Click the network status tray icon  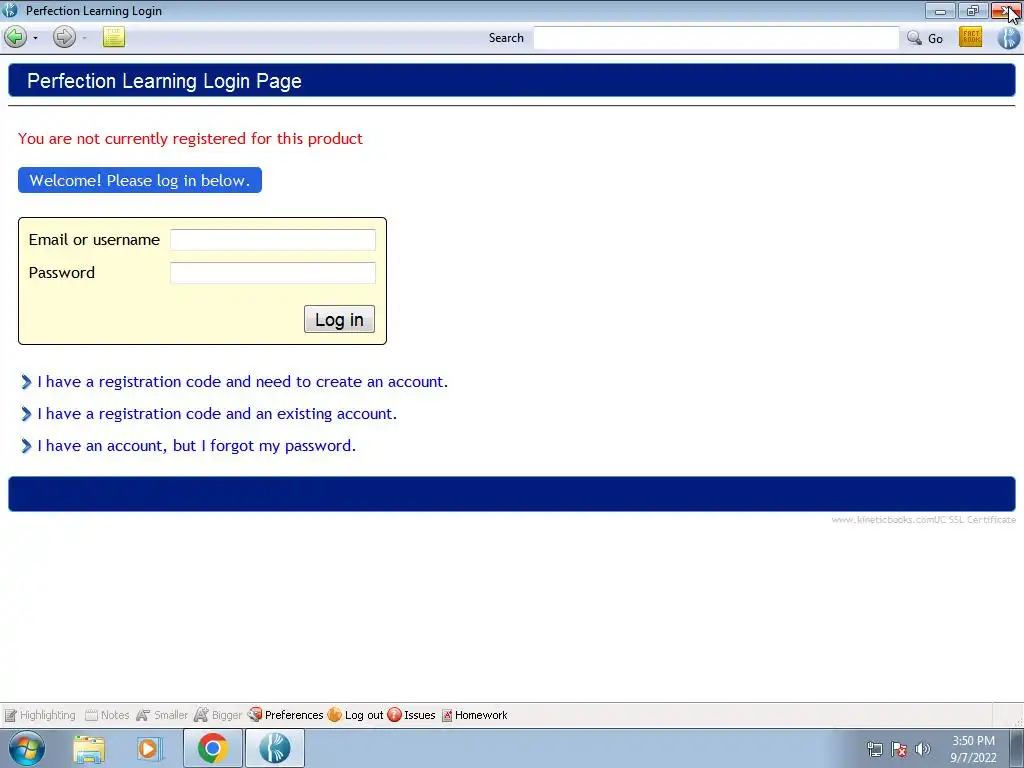[x=874, y=749]
